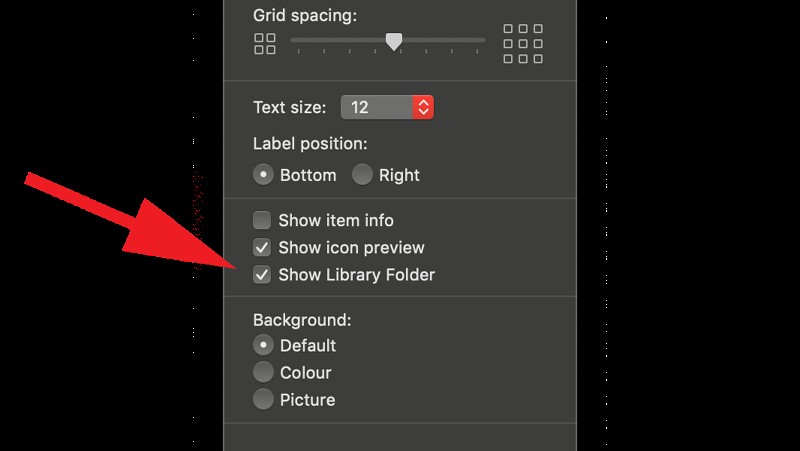Click the 'Grid spacing:' label
Image resolution: width=800 pixels, height=451 pixels.
[x=305, y=15]
